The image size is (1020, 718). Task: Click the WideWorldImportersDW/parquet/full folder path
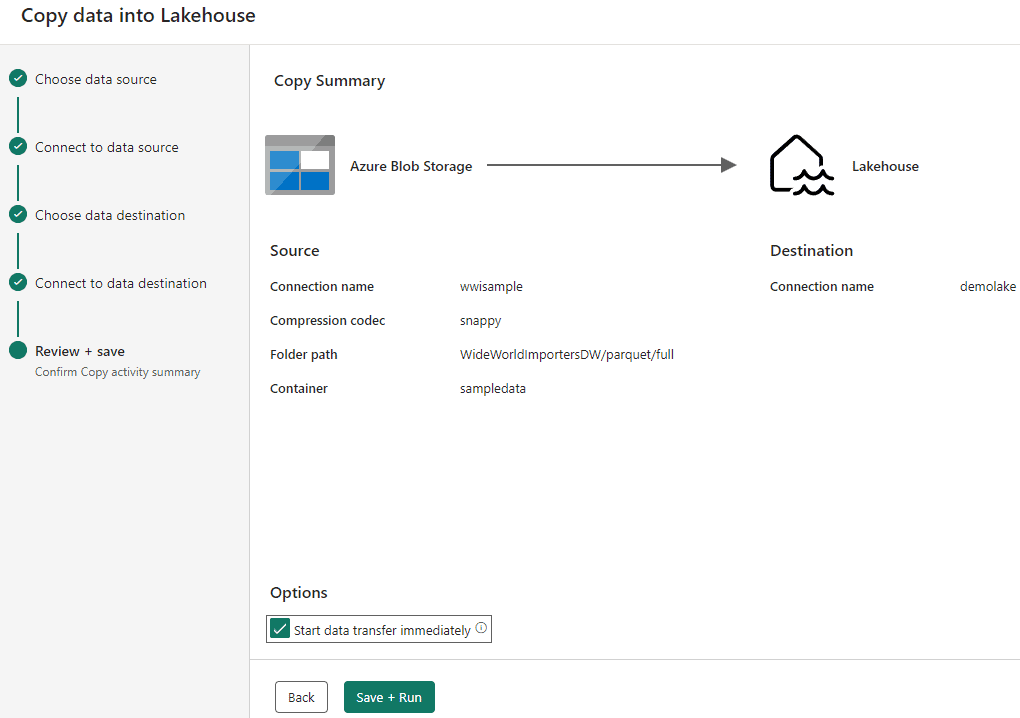pos(567,354)
